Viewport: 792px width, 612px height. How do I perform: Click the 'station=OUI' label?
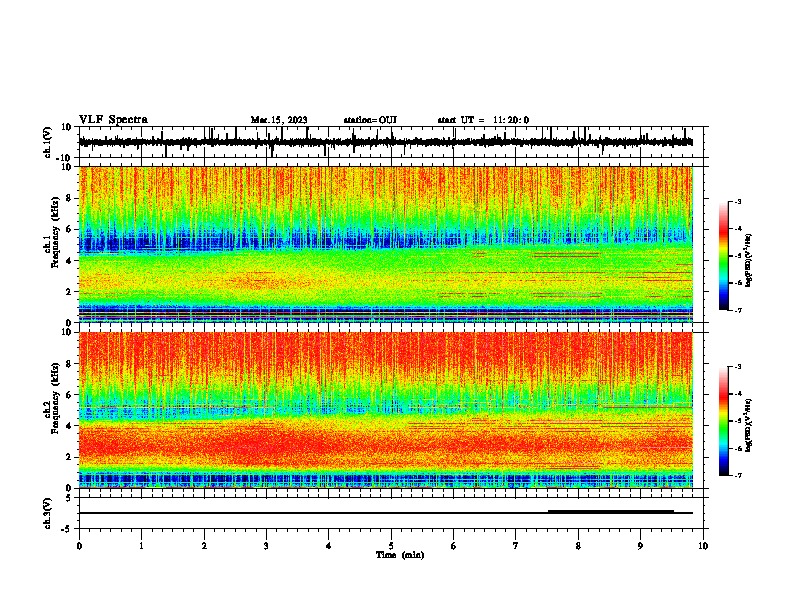pyautogui.click(x=370, y=120)
